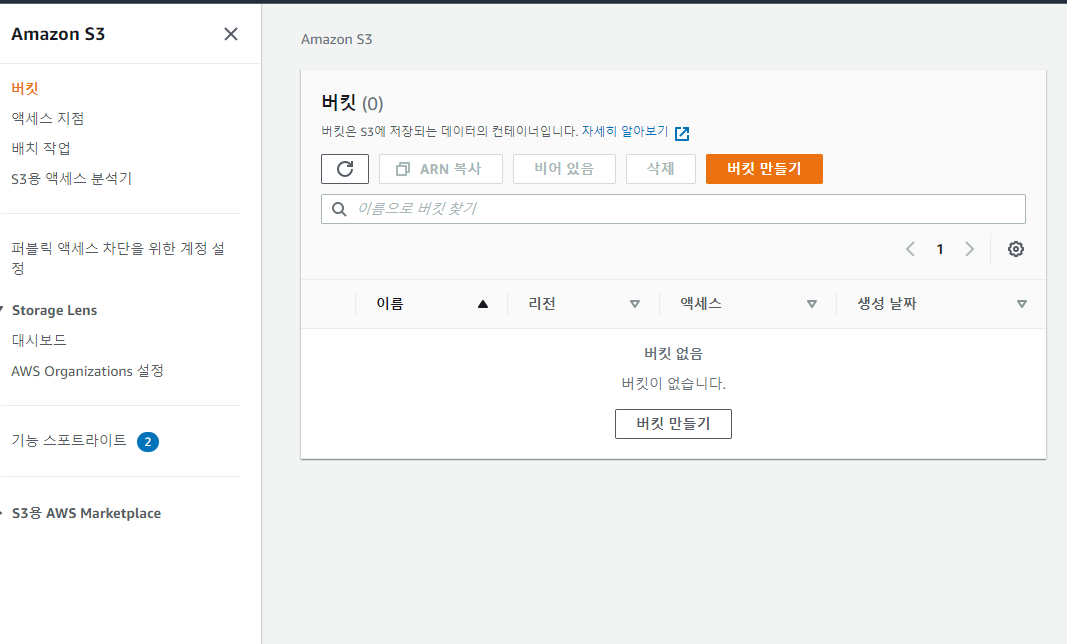Screen dimensions: 1067x644
Task: Click the 이름 column header text
Action: [390, 304]
